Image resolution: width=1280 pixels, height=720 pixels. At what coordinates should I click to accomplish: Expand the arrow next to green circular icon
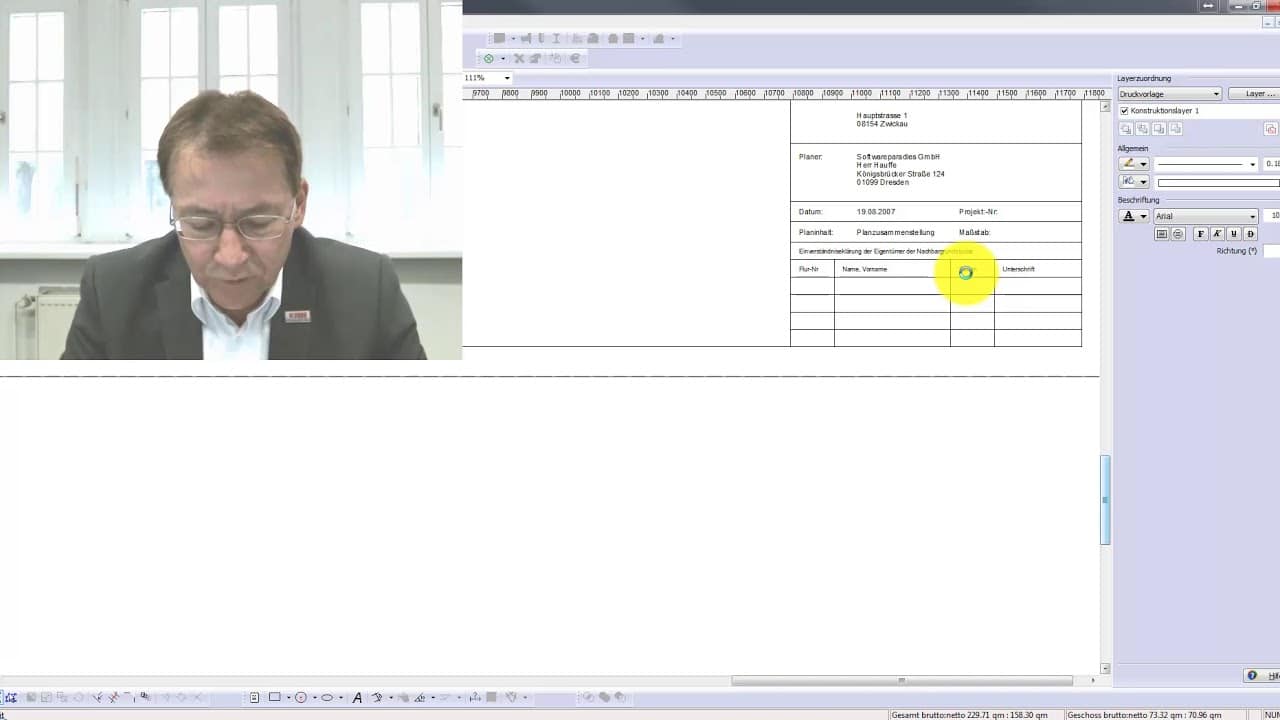coord(502,58)
